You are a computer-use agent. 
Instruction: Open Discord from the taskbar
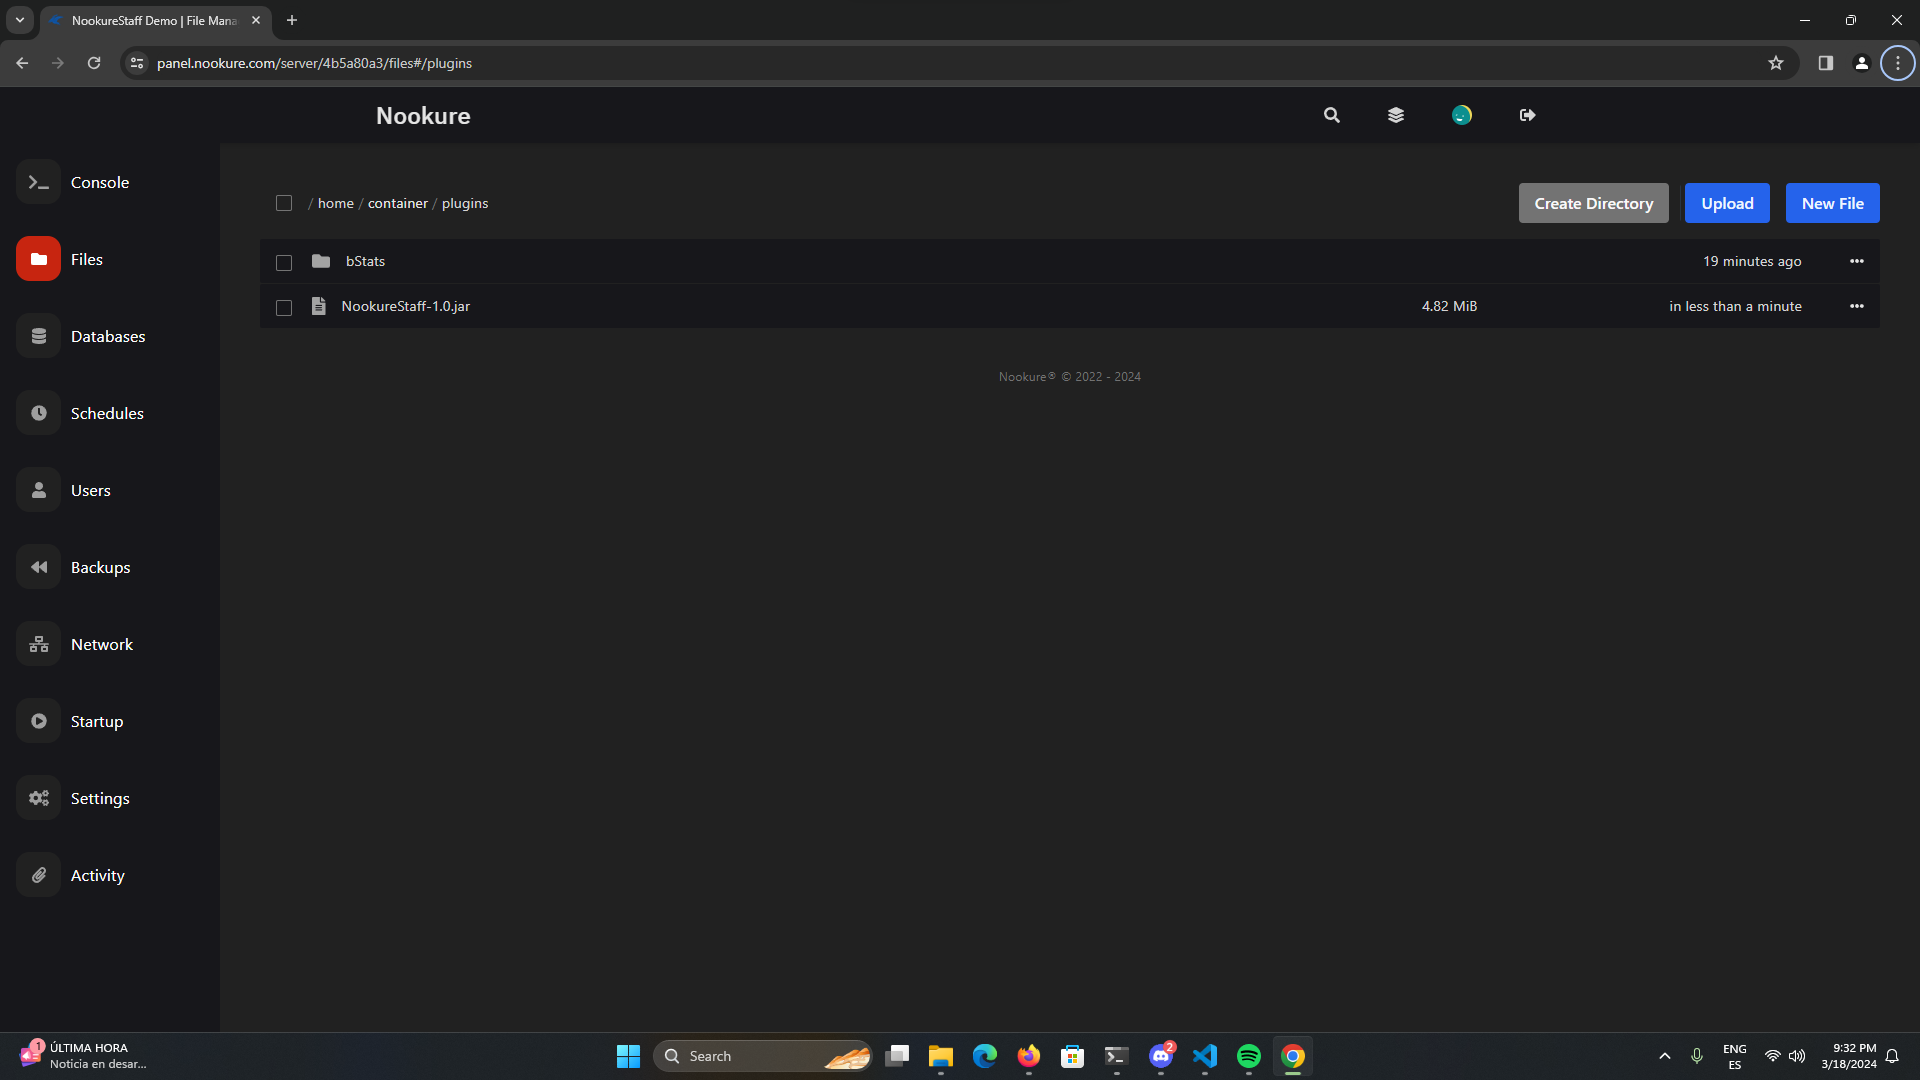click(1161, 1056)
